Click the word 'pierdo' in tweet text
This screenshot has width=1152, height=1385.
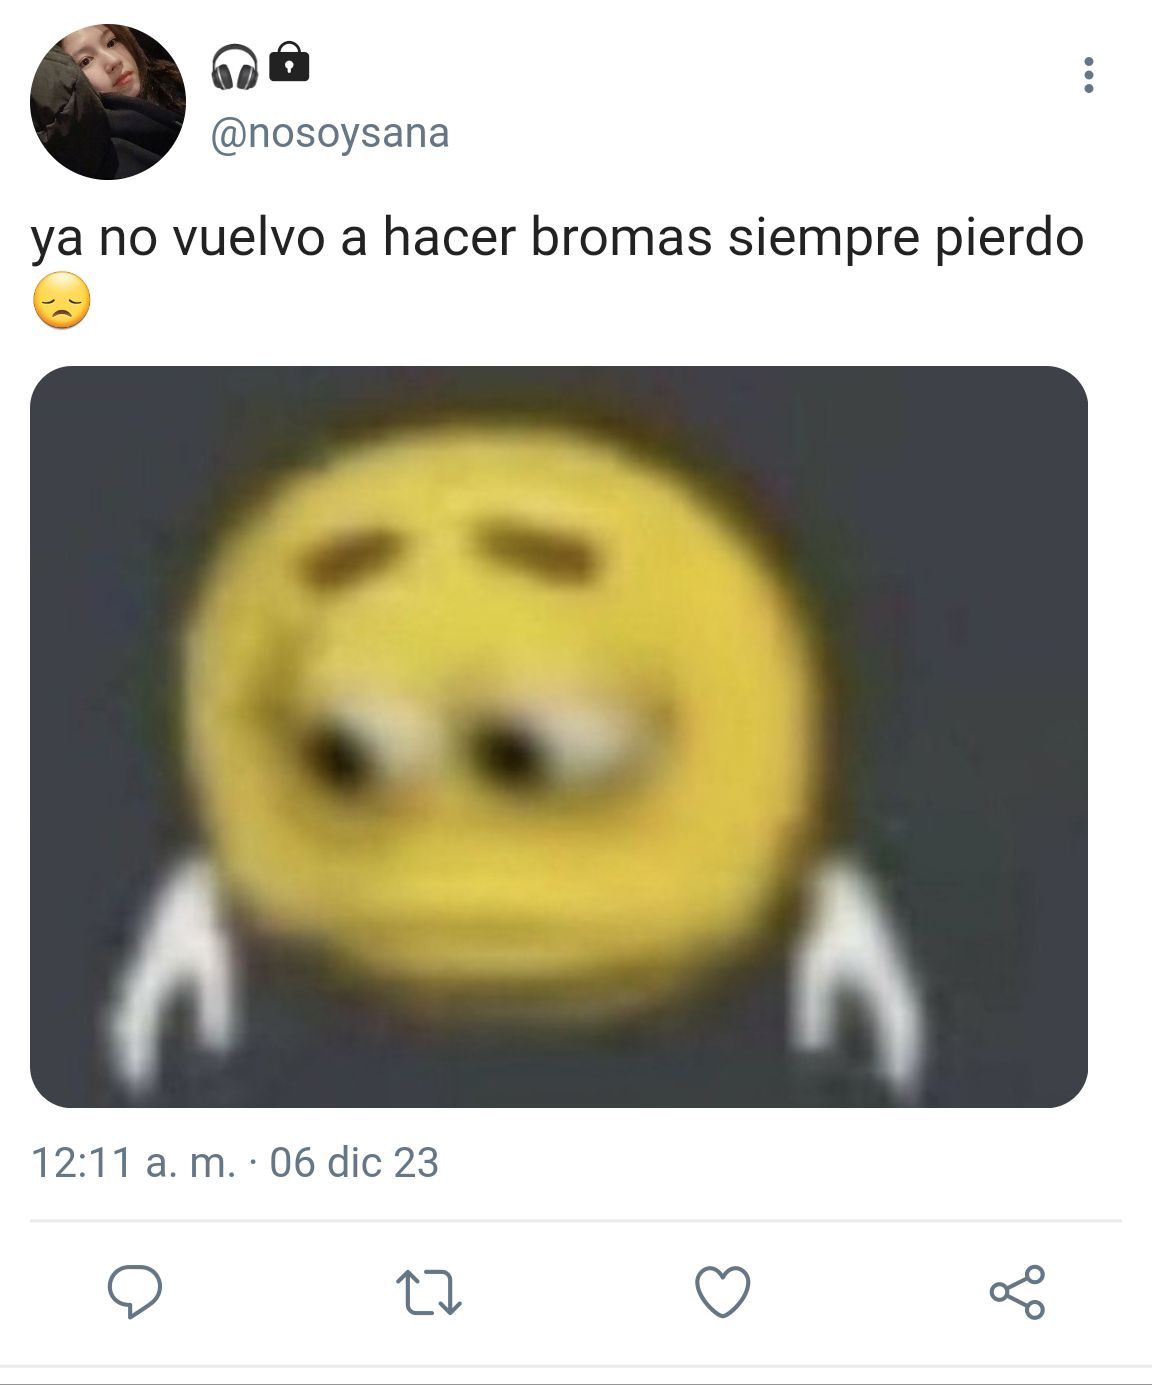point(1009,239)
